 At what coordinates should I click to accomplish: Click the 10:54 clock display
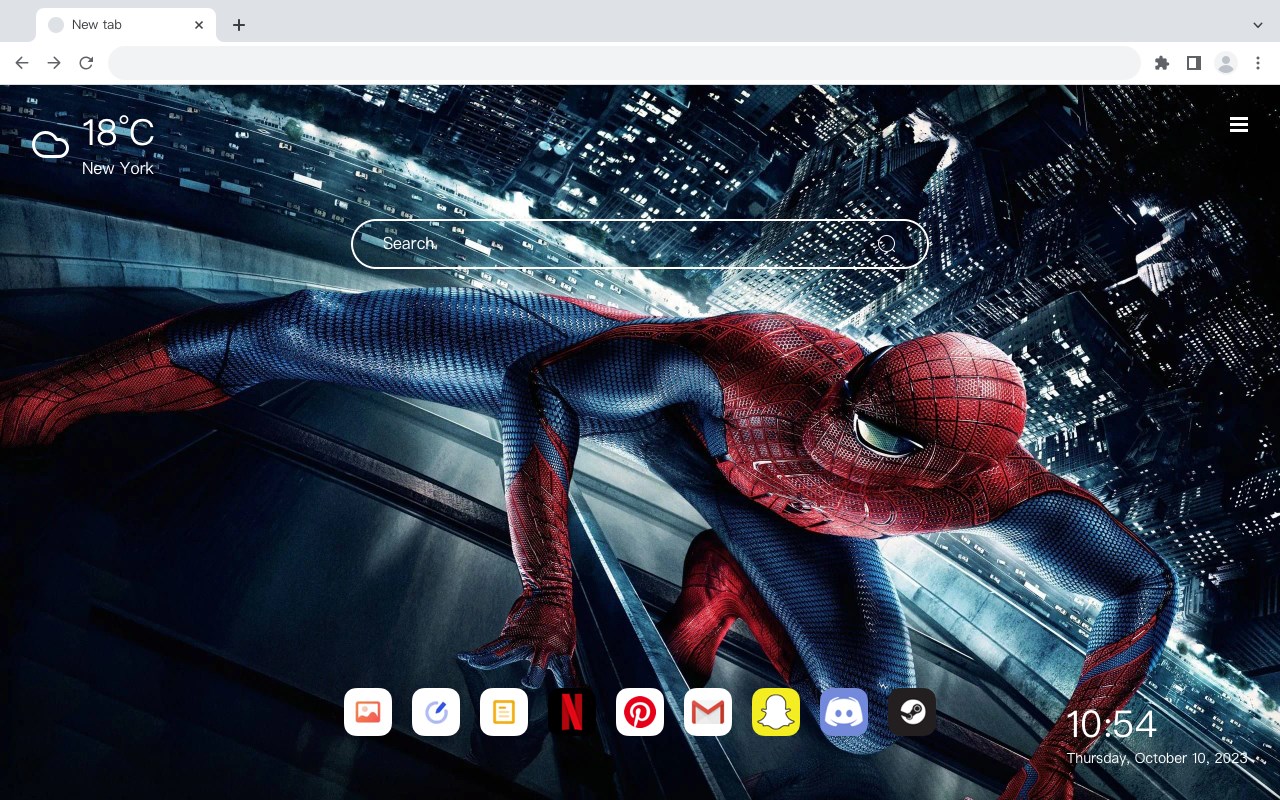(1112, 725)
